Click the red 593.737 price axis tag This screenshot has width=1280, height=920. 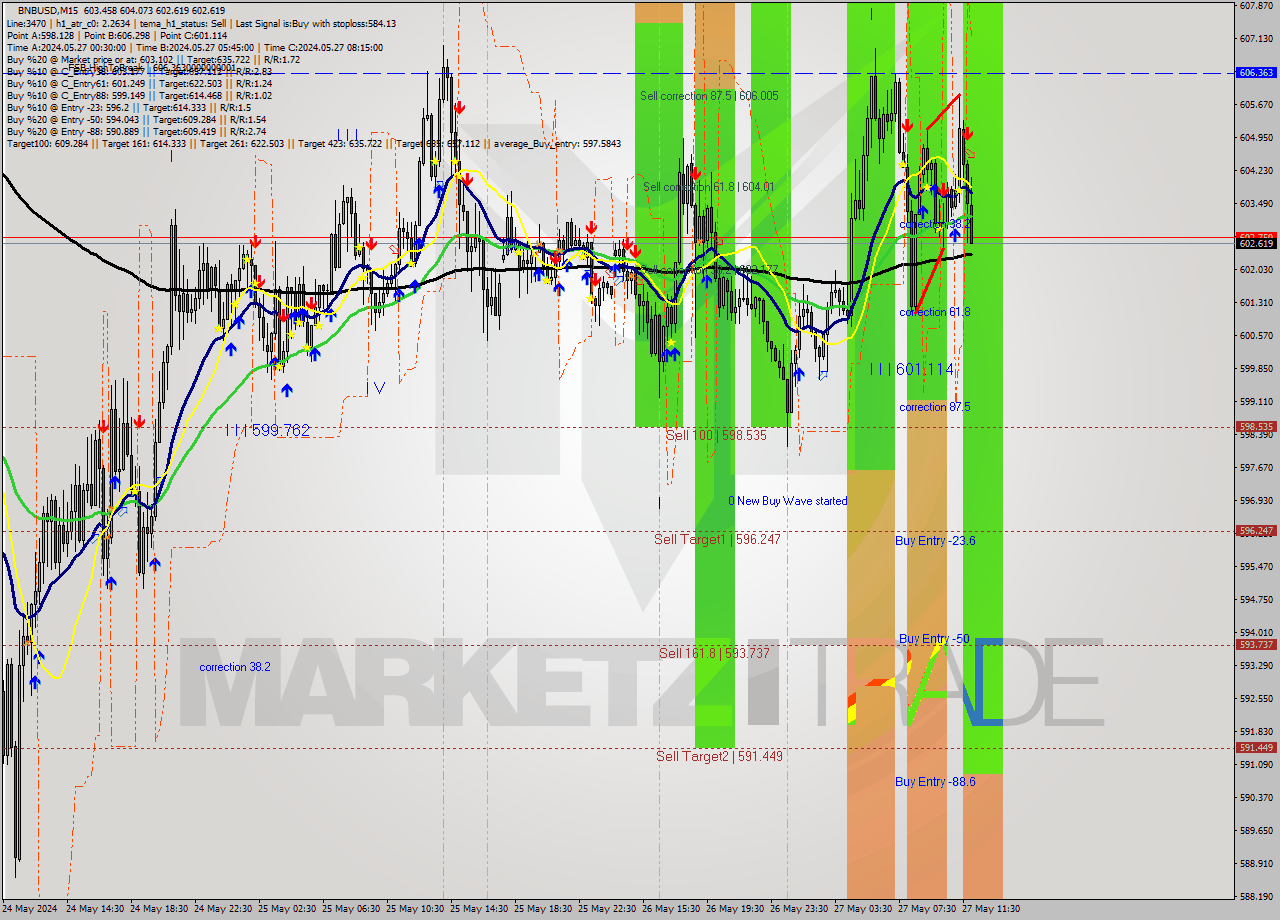[x=1256, y=645]
